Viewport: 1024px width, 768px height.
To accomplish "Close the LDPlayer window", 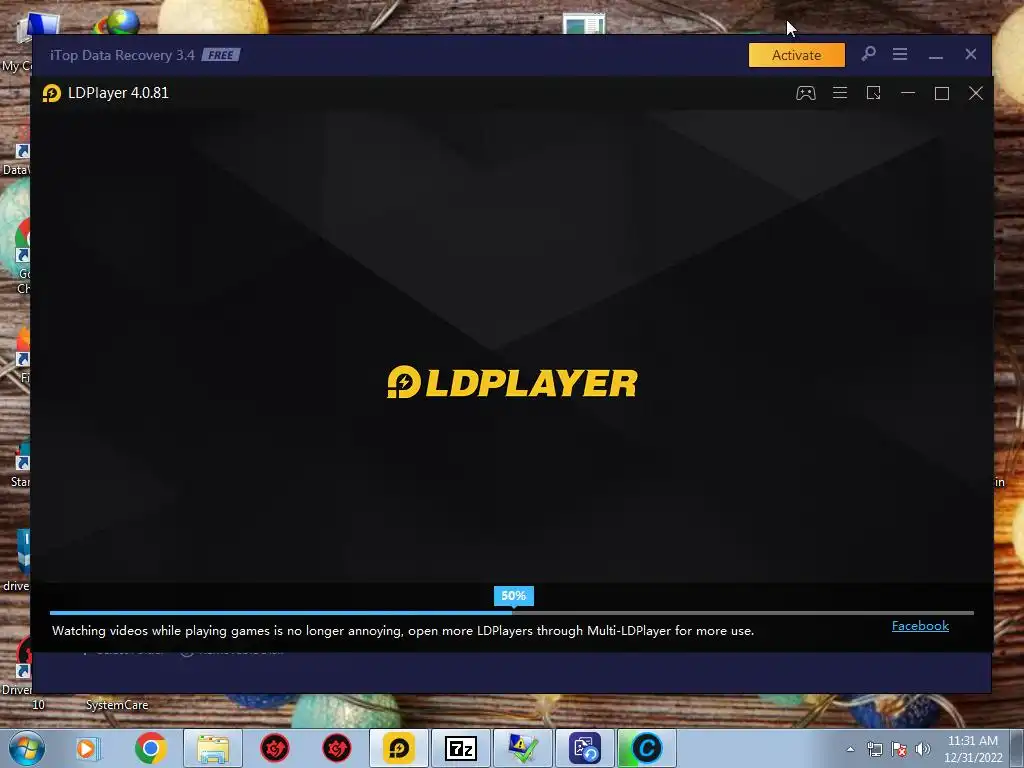I will pyautogui.click(x=976, y=93).
